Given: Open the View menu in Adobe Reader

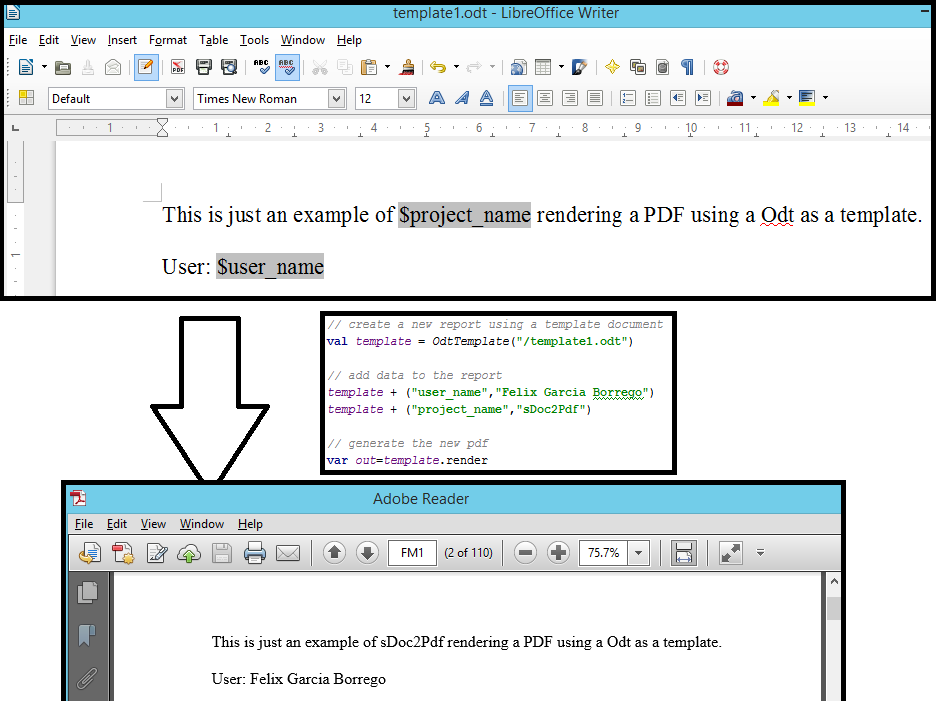Looking at the screenshot, I should [153, 524].
